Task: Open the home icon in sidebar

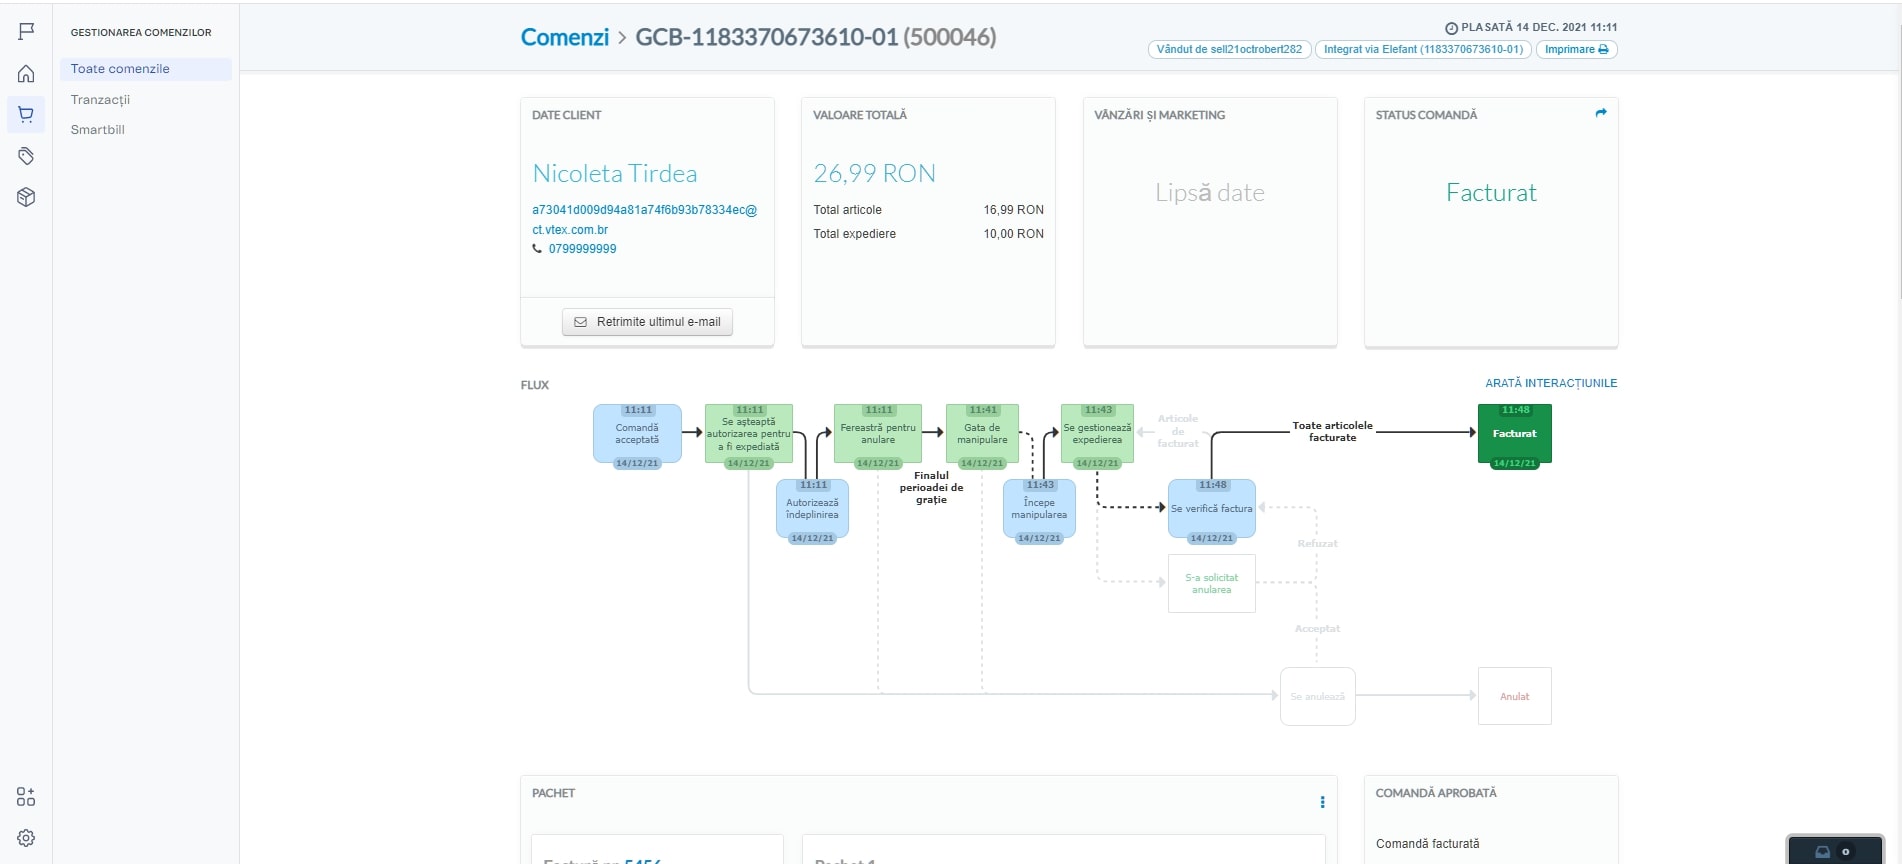Action: coord(26,74)
